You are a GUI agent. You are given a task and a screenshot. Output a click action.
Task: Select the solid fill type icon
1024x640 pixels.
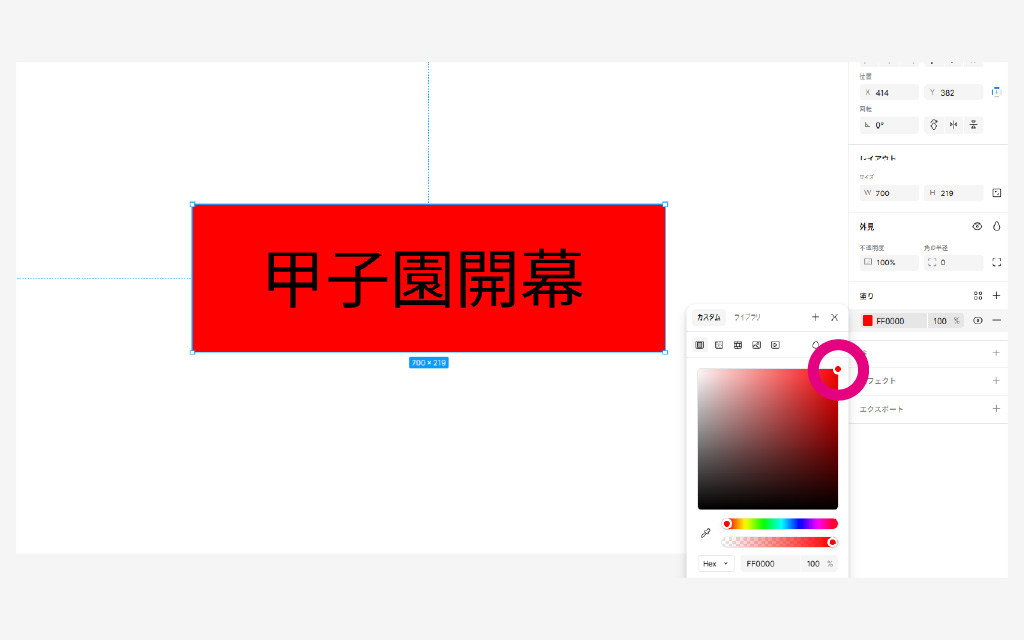point(700,345)
